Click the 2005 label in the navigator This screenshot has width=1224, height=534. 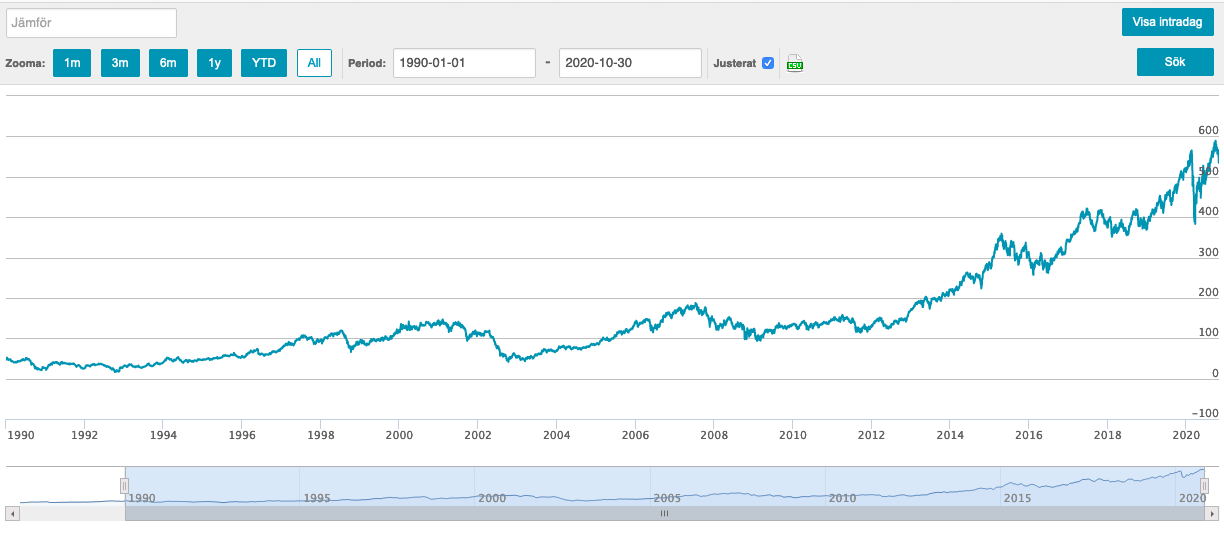coord(667,498)
